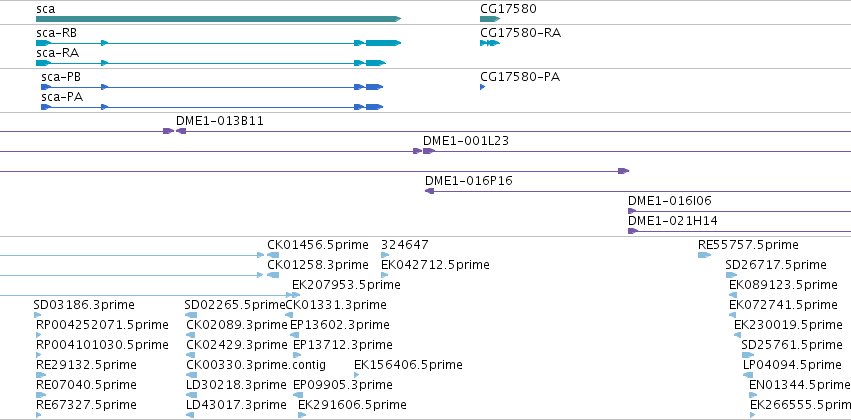The image size is (851, 420).
Task: Click the RE55757.5prime EST marker
Action: [x=704, y=255]
